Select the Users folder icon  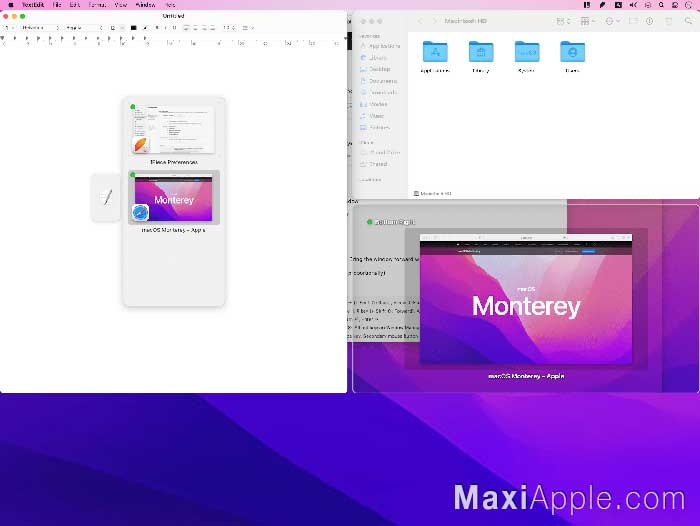572,52
